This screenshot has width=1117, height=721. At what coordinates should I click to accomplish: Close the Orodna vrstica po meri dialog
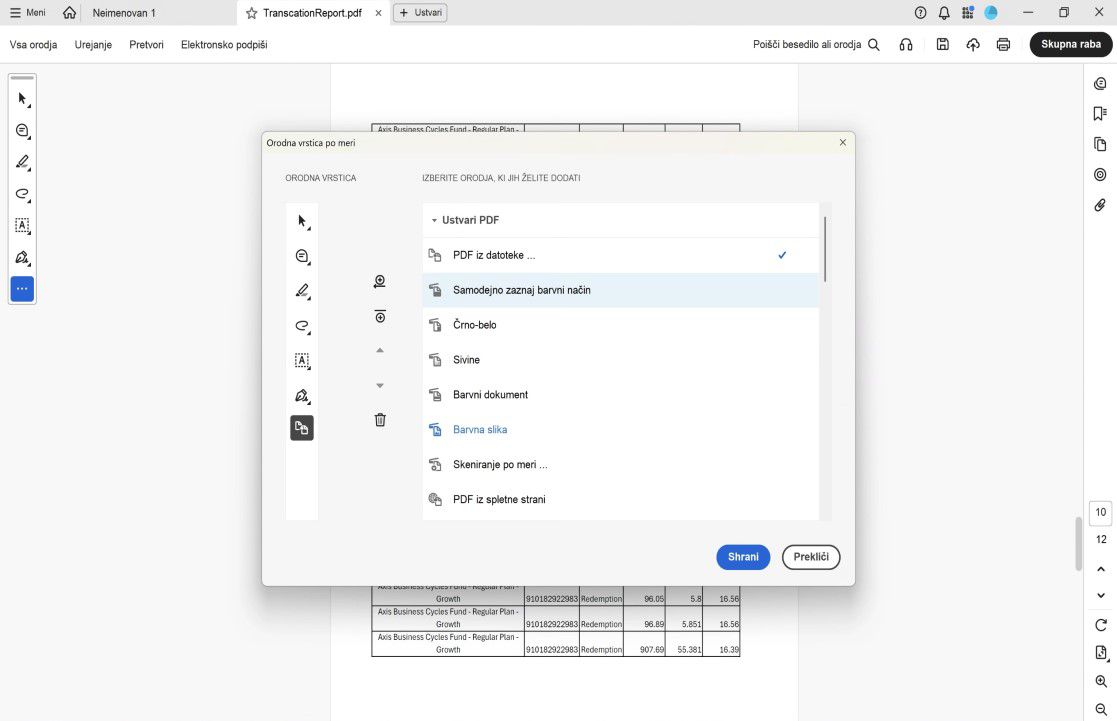point(843,142)
